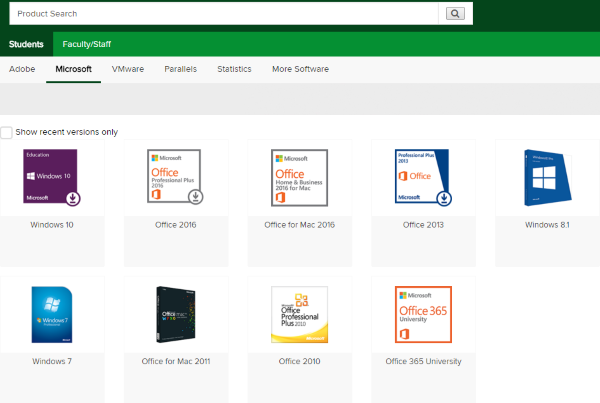
Task: Open Office Home & Business 2016 Mac image
Action: [x=300, y=178]
